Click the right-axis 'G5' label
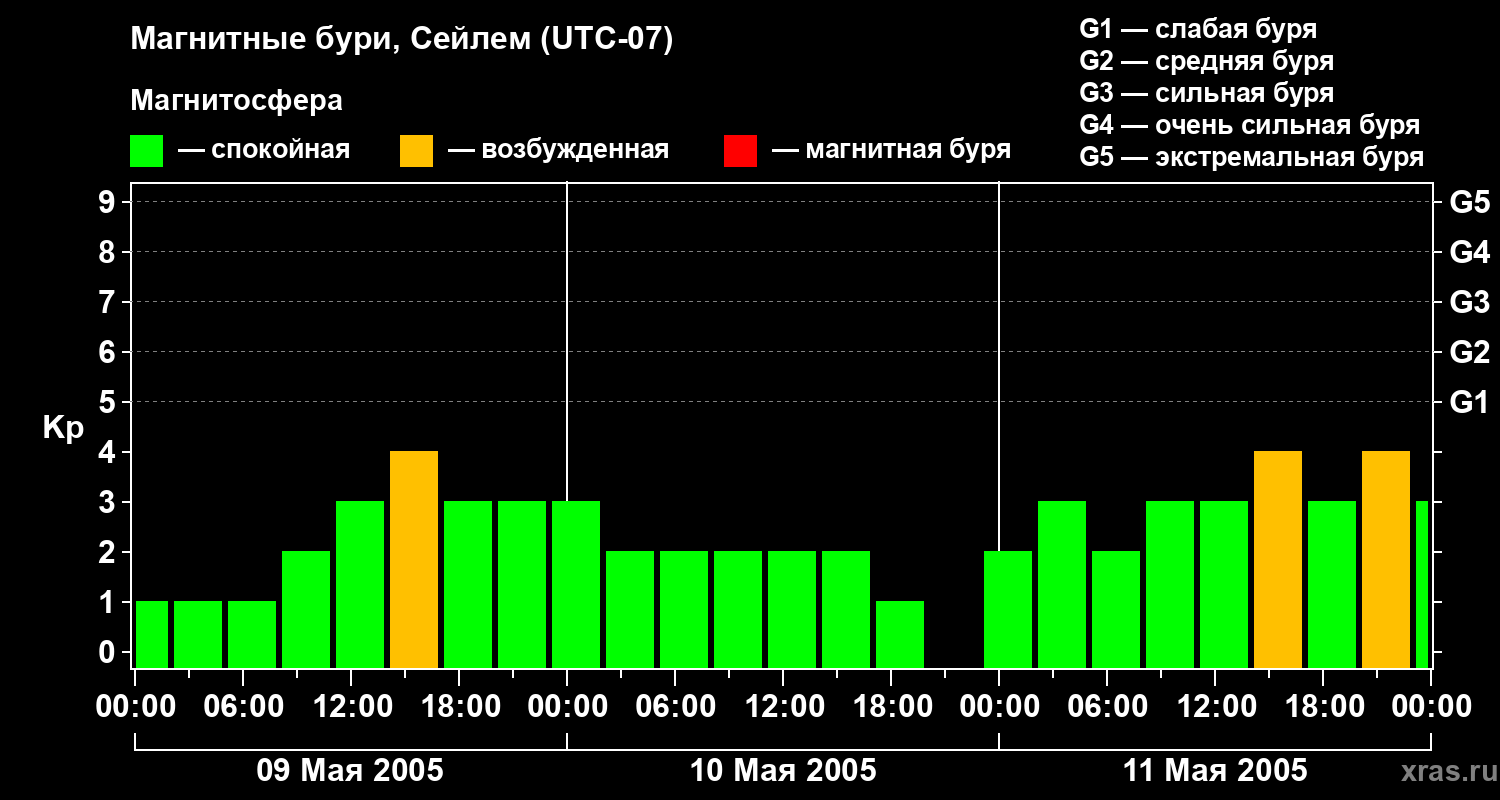The width and height of the screenshot is (1500, 800). tap(1469, 203)
